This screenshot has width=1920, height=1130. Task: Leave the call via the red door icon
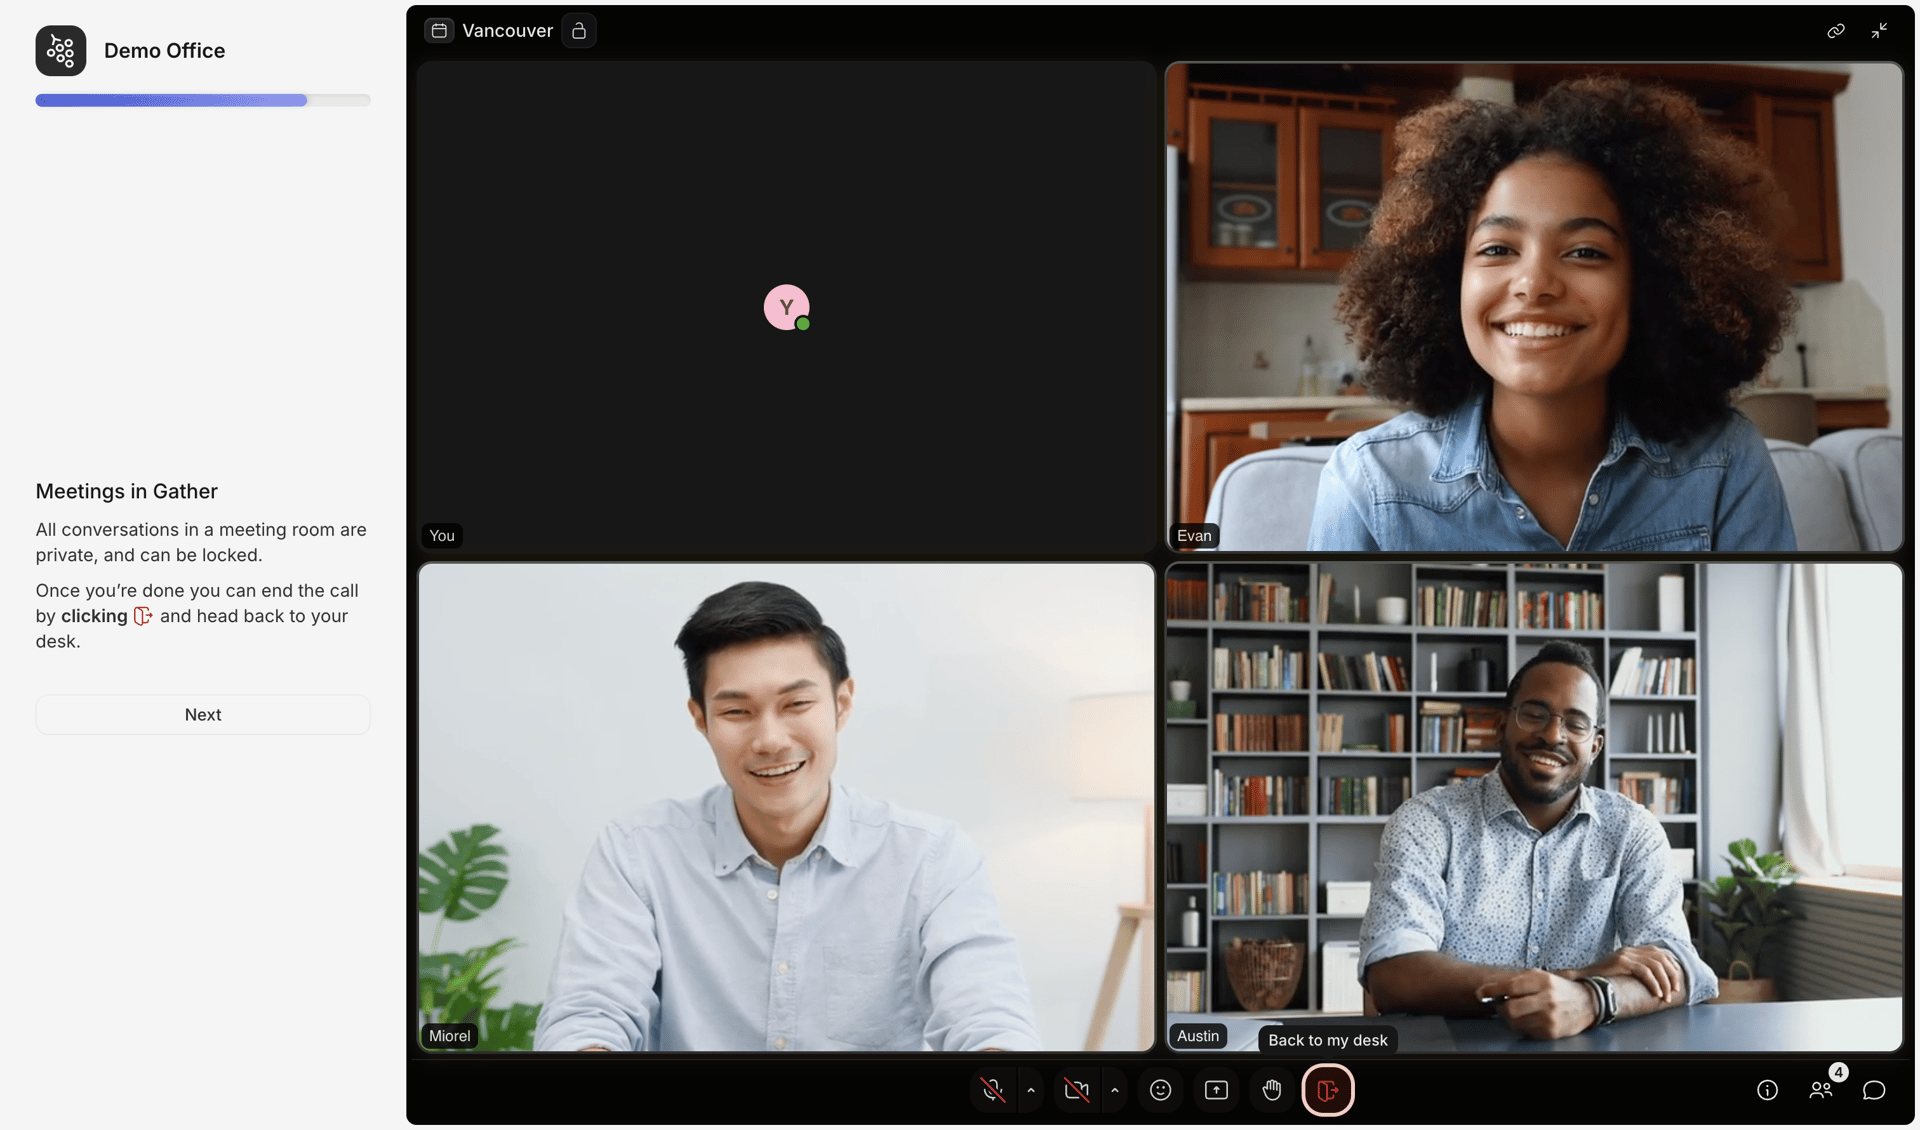tap(1328, 1090)
